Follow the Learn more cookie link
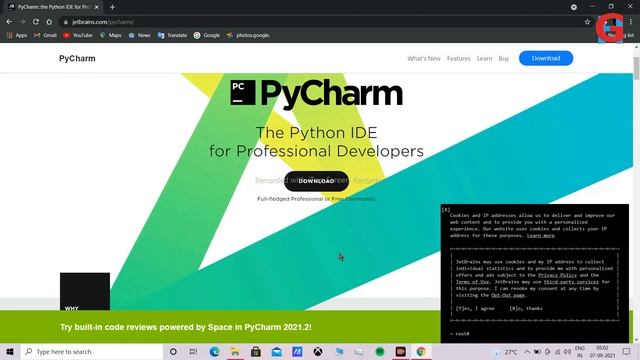The width and height of the screenshot is (640, 360). click(540, 236)
